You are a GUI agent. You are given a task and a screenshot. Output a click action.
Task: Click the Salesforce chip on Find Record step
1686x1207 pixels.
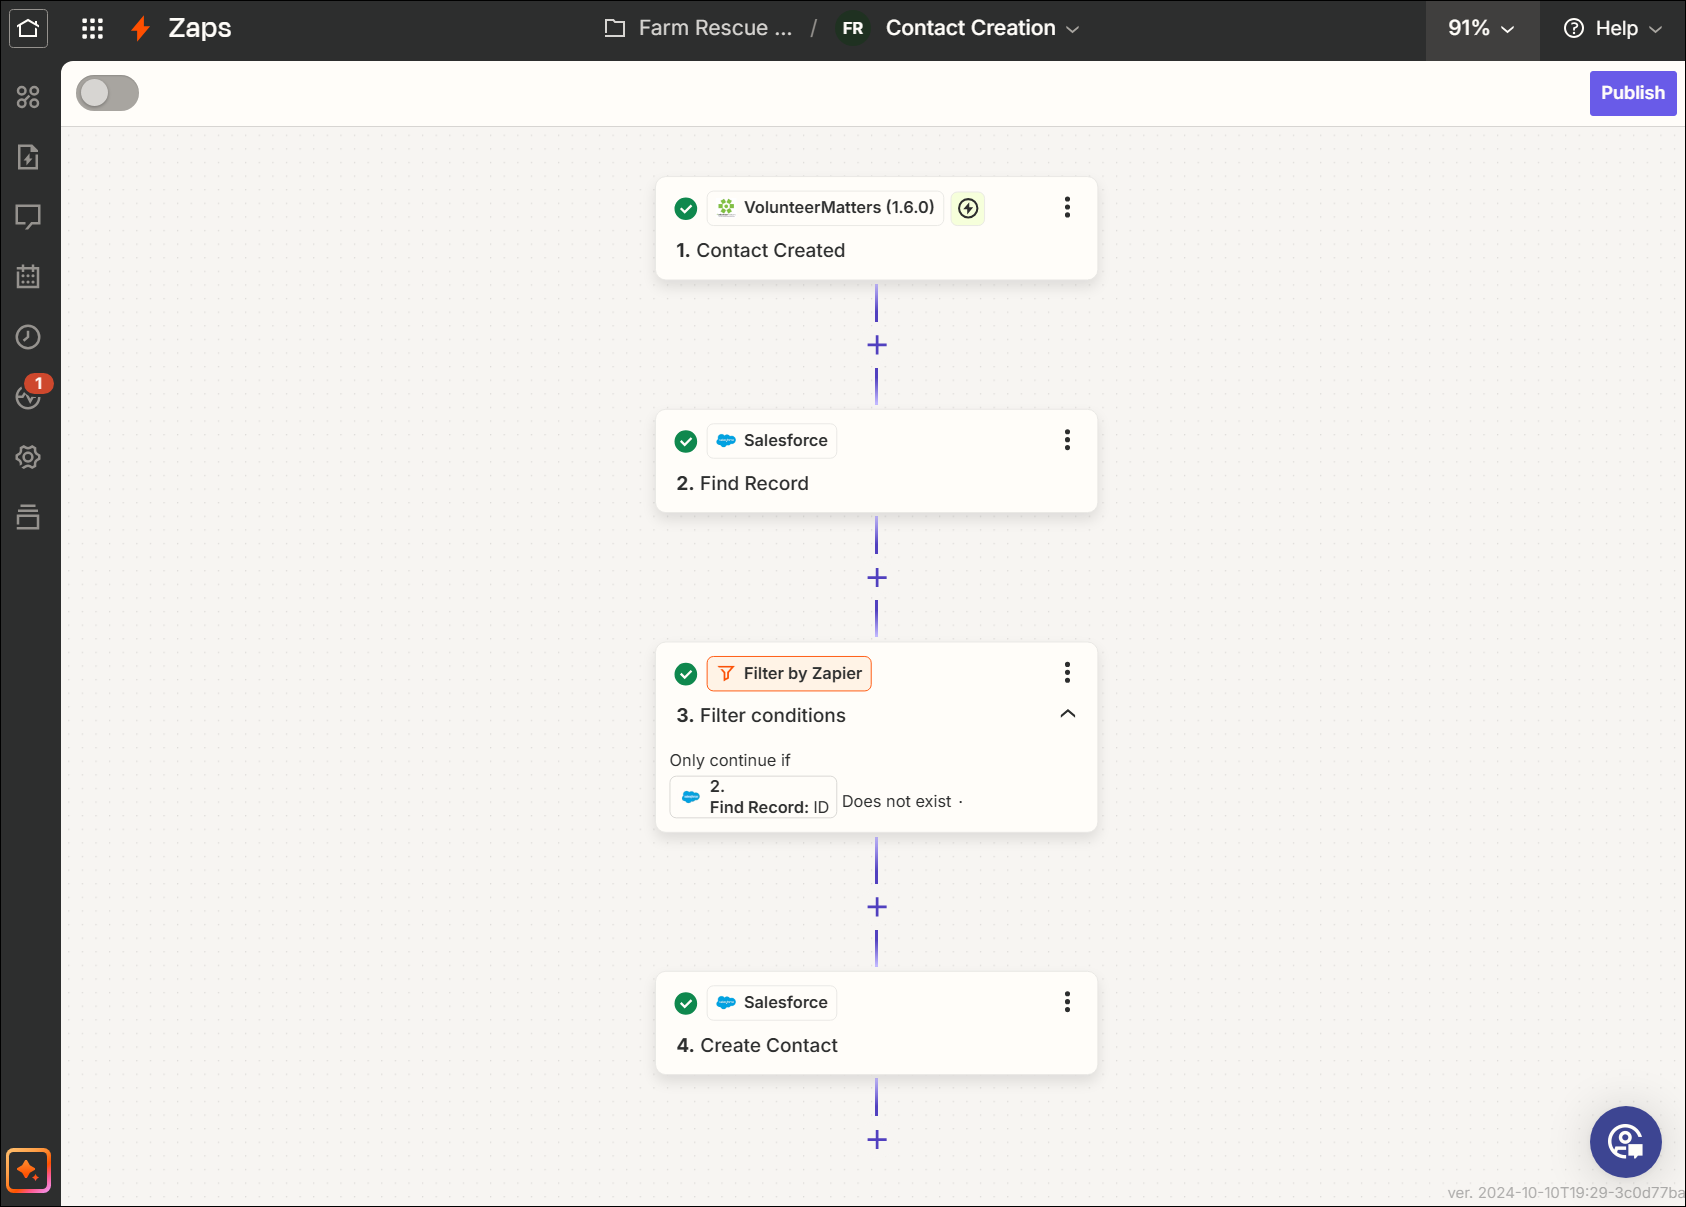pos(772,441)
